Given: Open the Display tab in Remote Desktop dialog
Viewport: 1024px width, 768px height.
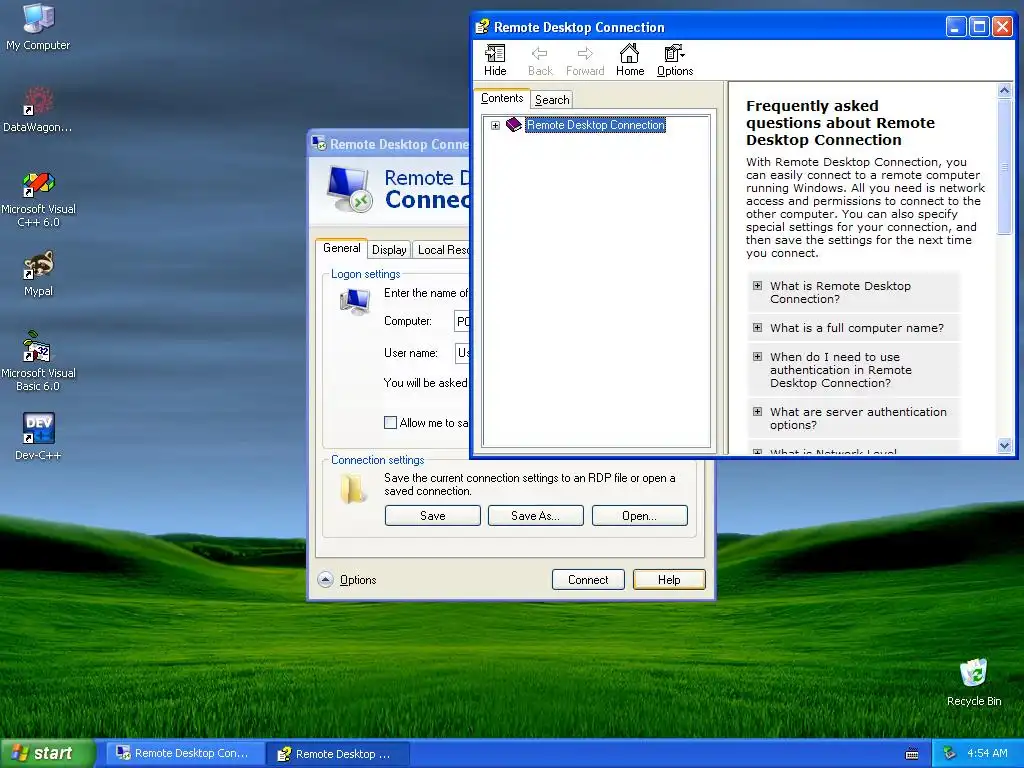Looking at the screenshot, I should pos(389,249).
